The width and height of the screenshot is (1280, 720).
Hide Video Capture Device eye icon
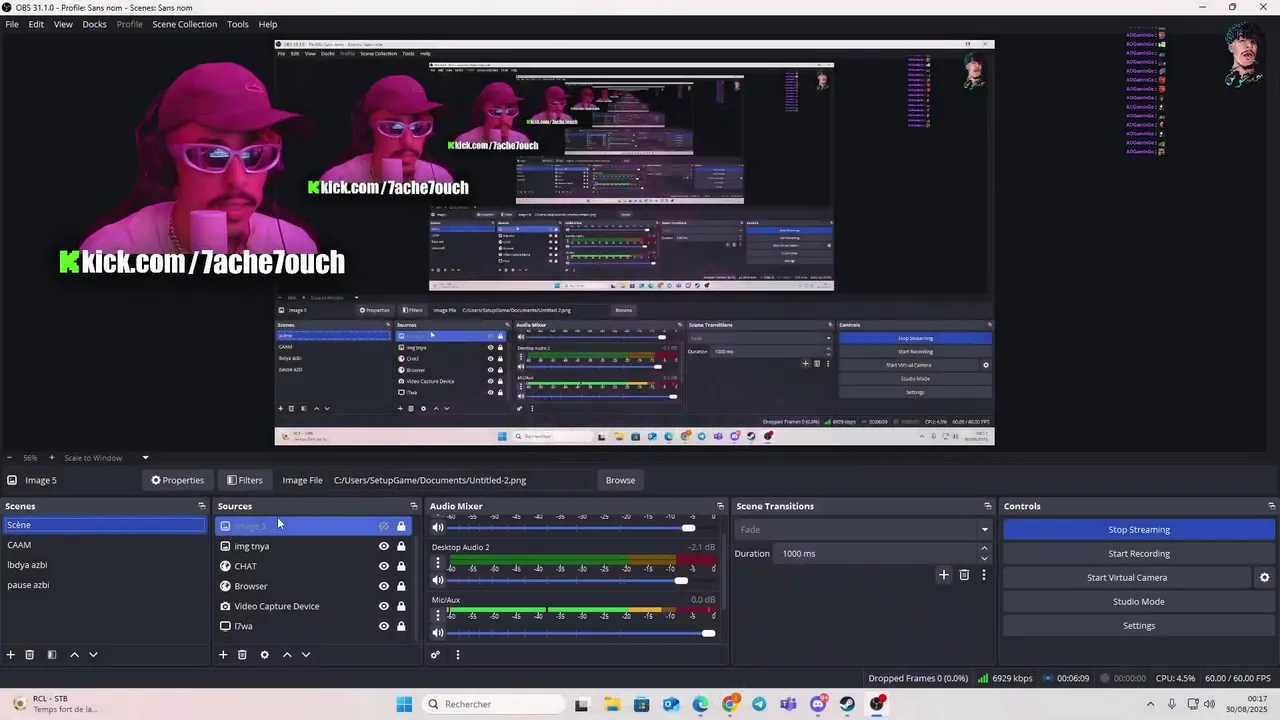tap(383, 606)
